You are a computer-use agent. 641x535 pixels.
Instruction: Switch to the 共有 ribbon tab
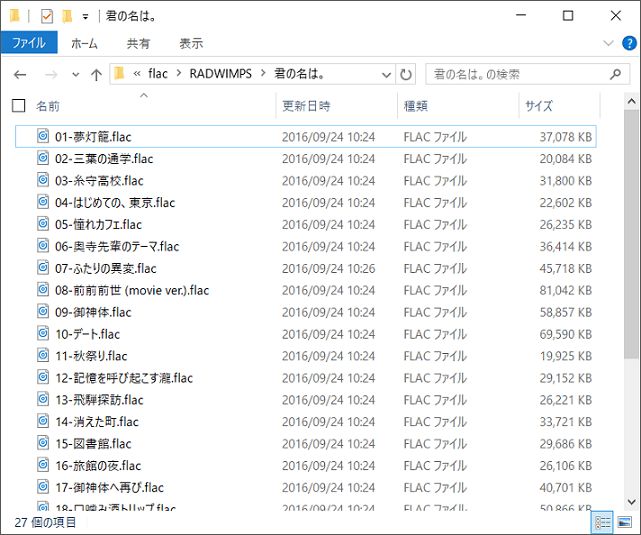[x=138, y=43]
